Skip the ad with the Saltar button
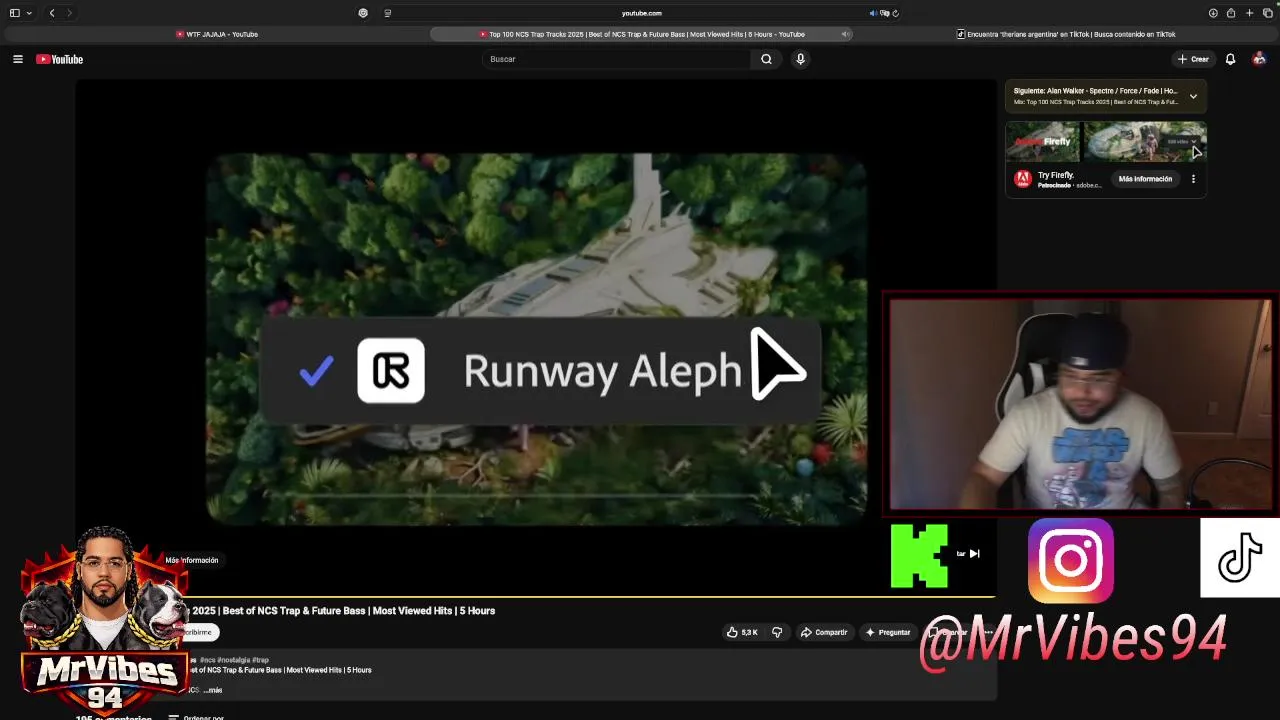The width and height of the screenshot is (1280, 720). coord(967,553)
